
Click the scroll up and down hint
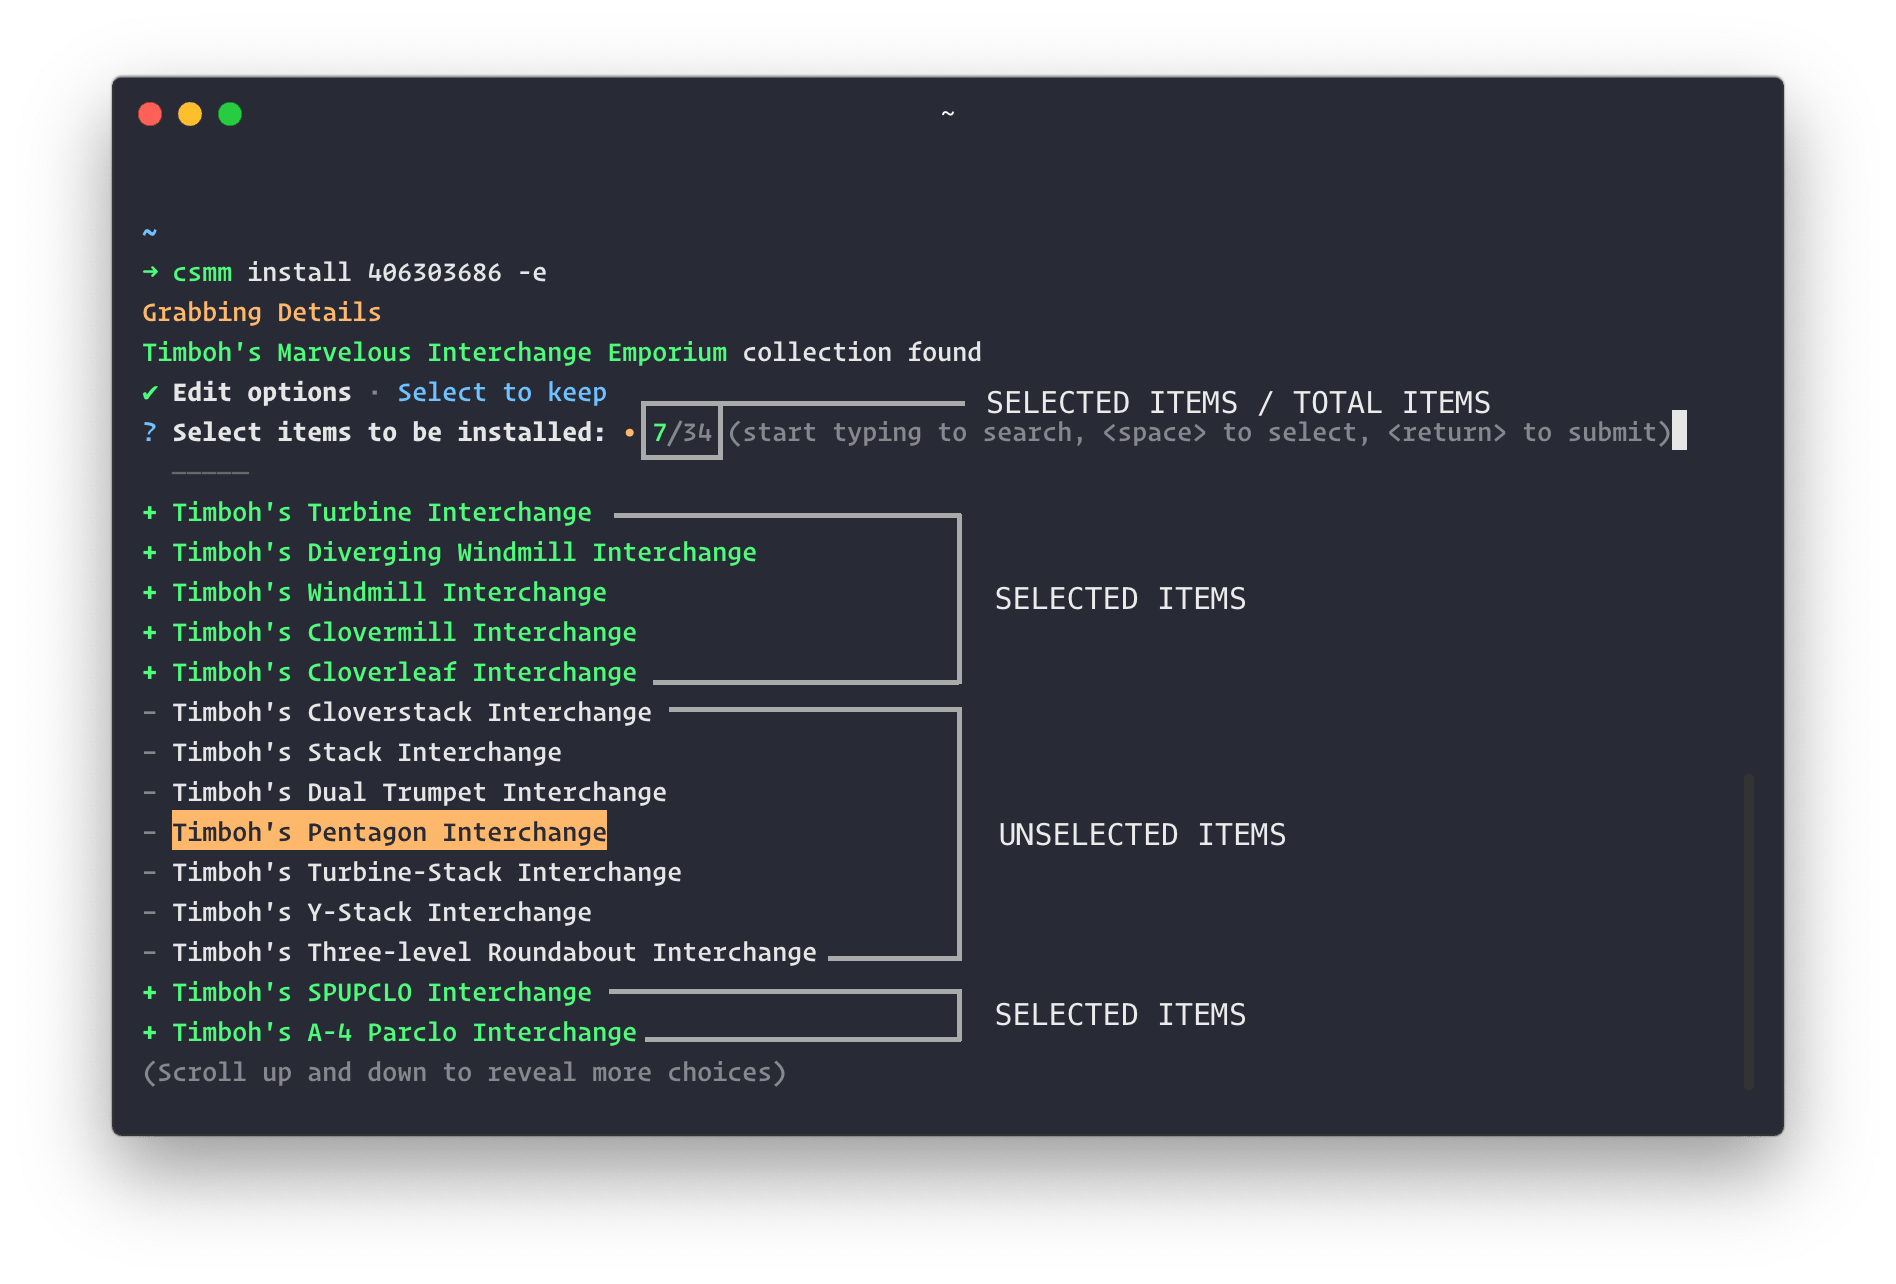point(464,1072)
